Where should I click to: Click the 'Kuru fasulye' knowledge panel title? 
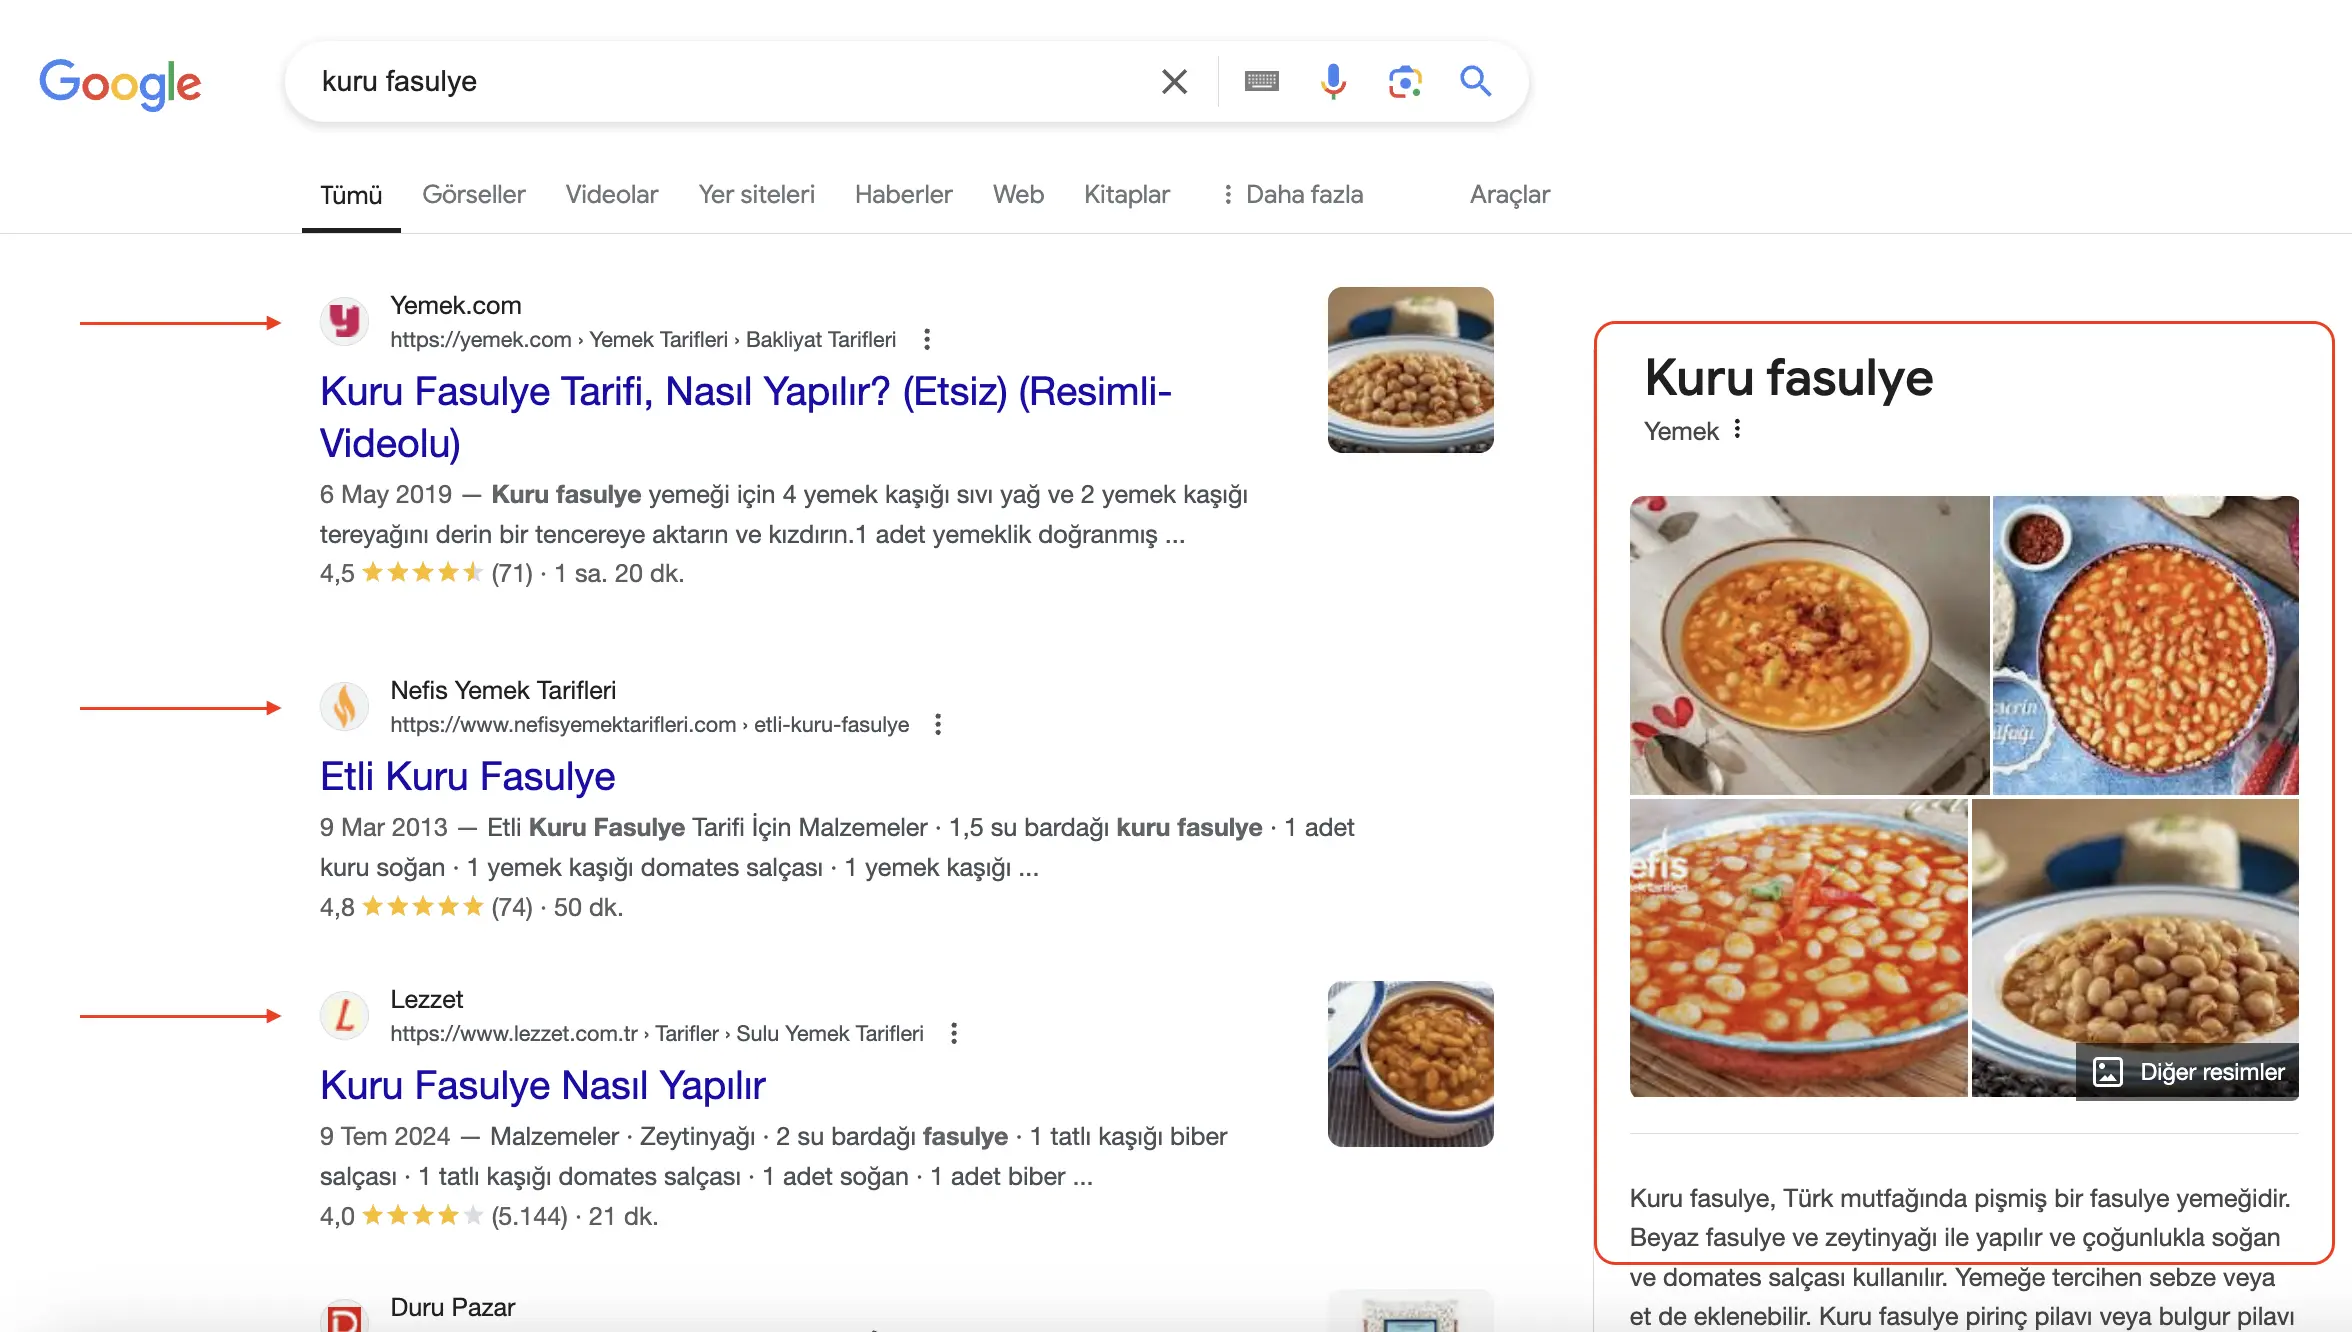pos(1789,379)
